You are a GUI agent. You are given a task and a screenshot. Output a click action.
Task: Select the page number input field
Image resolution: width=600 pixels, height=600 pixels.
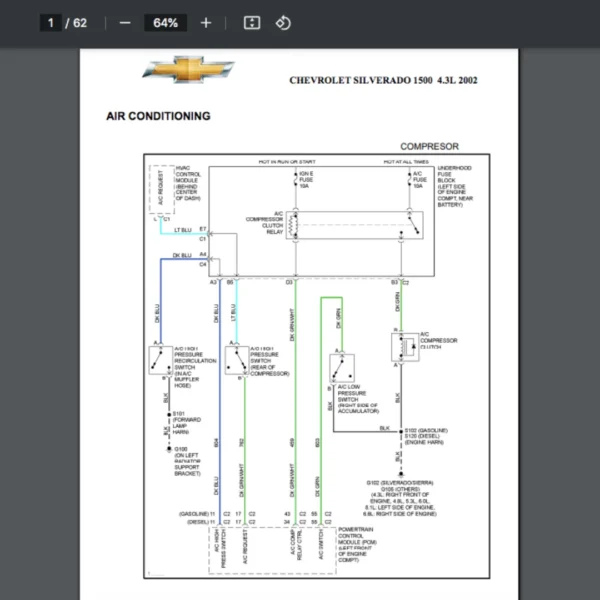tap(52, 23)
